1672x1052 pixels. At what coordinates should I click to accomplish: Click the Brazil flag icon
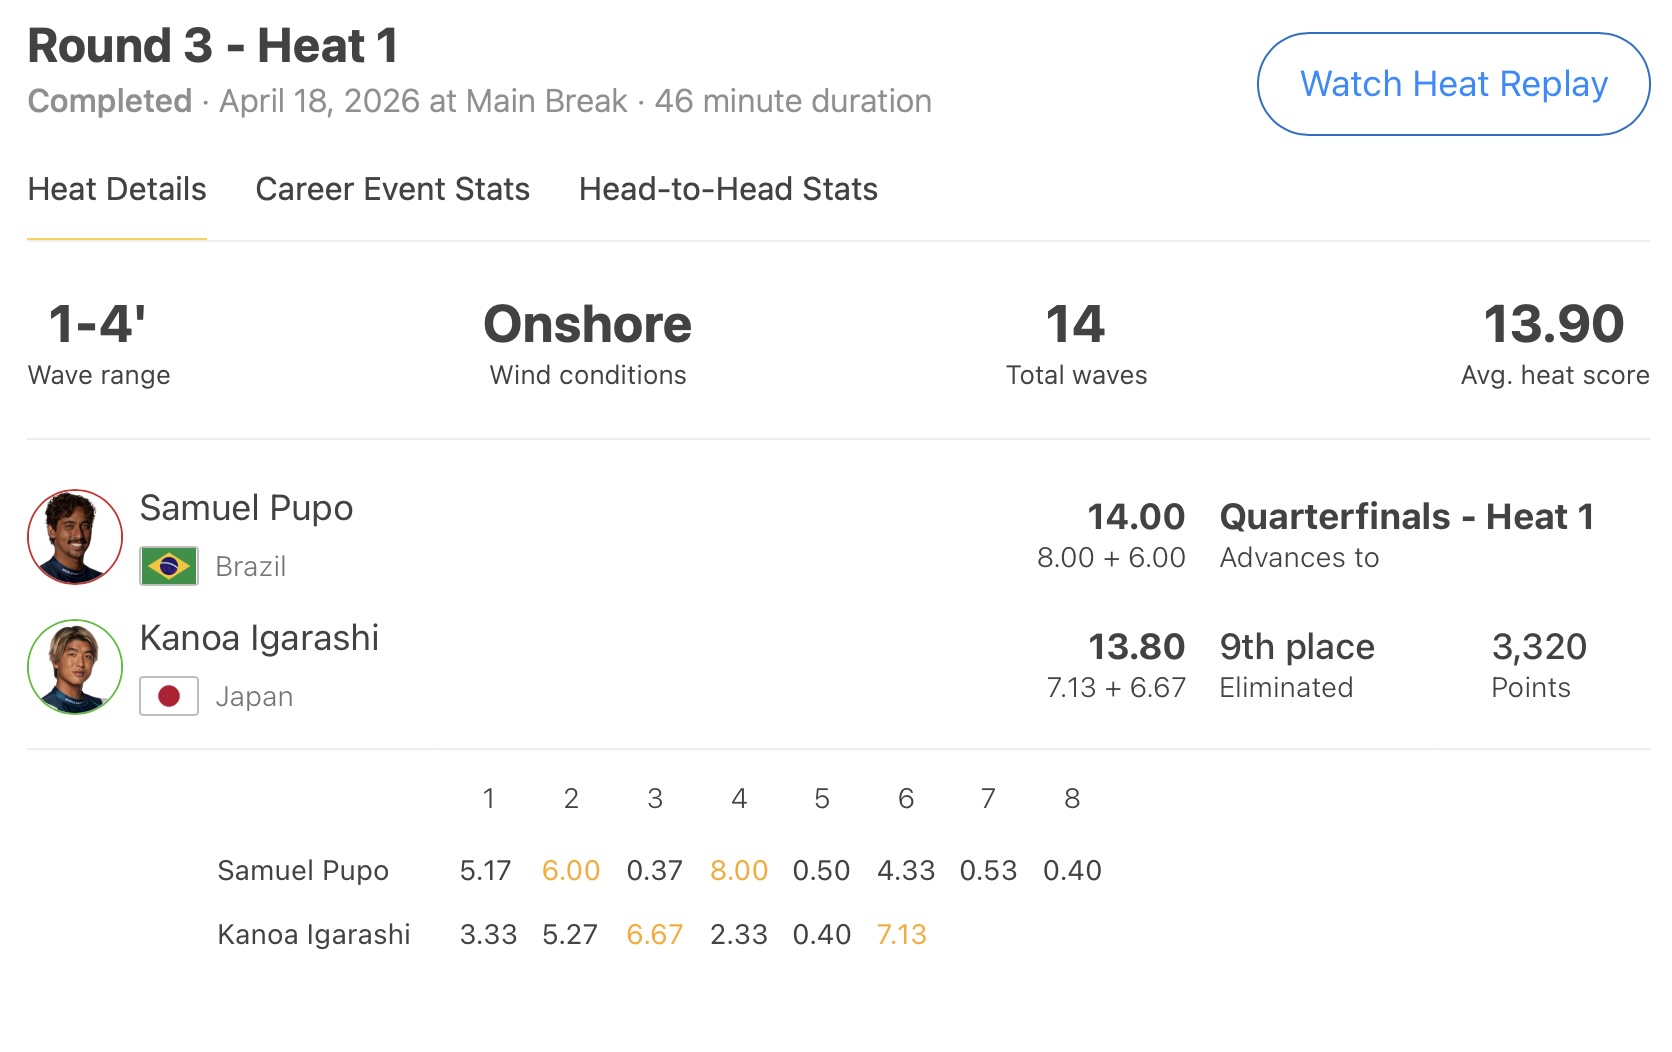point(169,566)
